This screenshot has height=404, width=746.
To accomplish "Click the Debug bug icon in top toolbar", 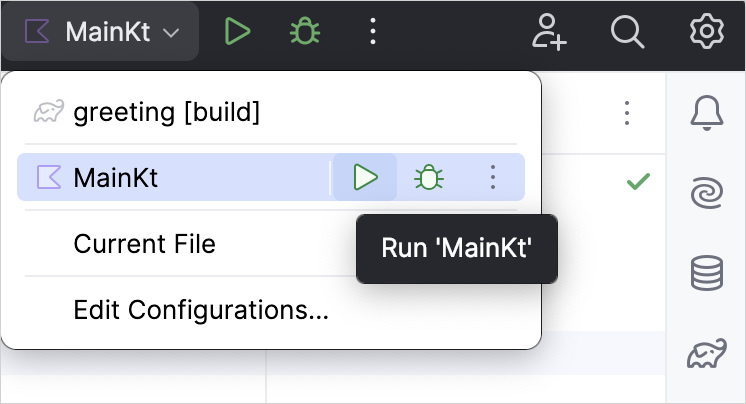I will pos(305,32).
